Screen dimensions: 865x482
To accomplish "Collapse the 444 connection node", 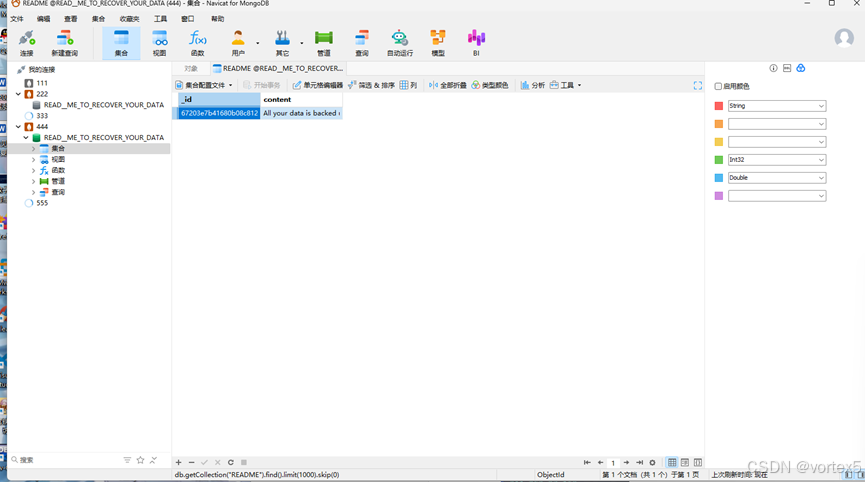I will click(18, 126).
